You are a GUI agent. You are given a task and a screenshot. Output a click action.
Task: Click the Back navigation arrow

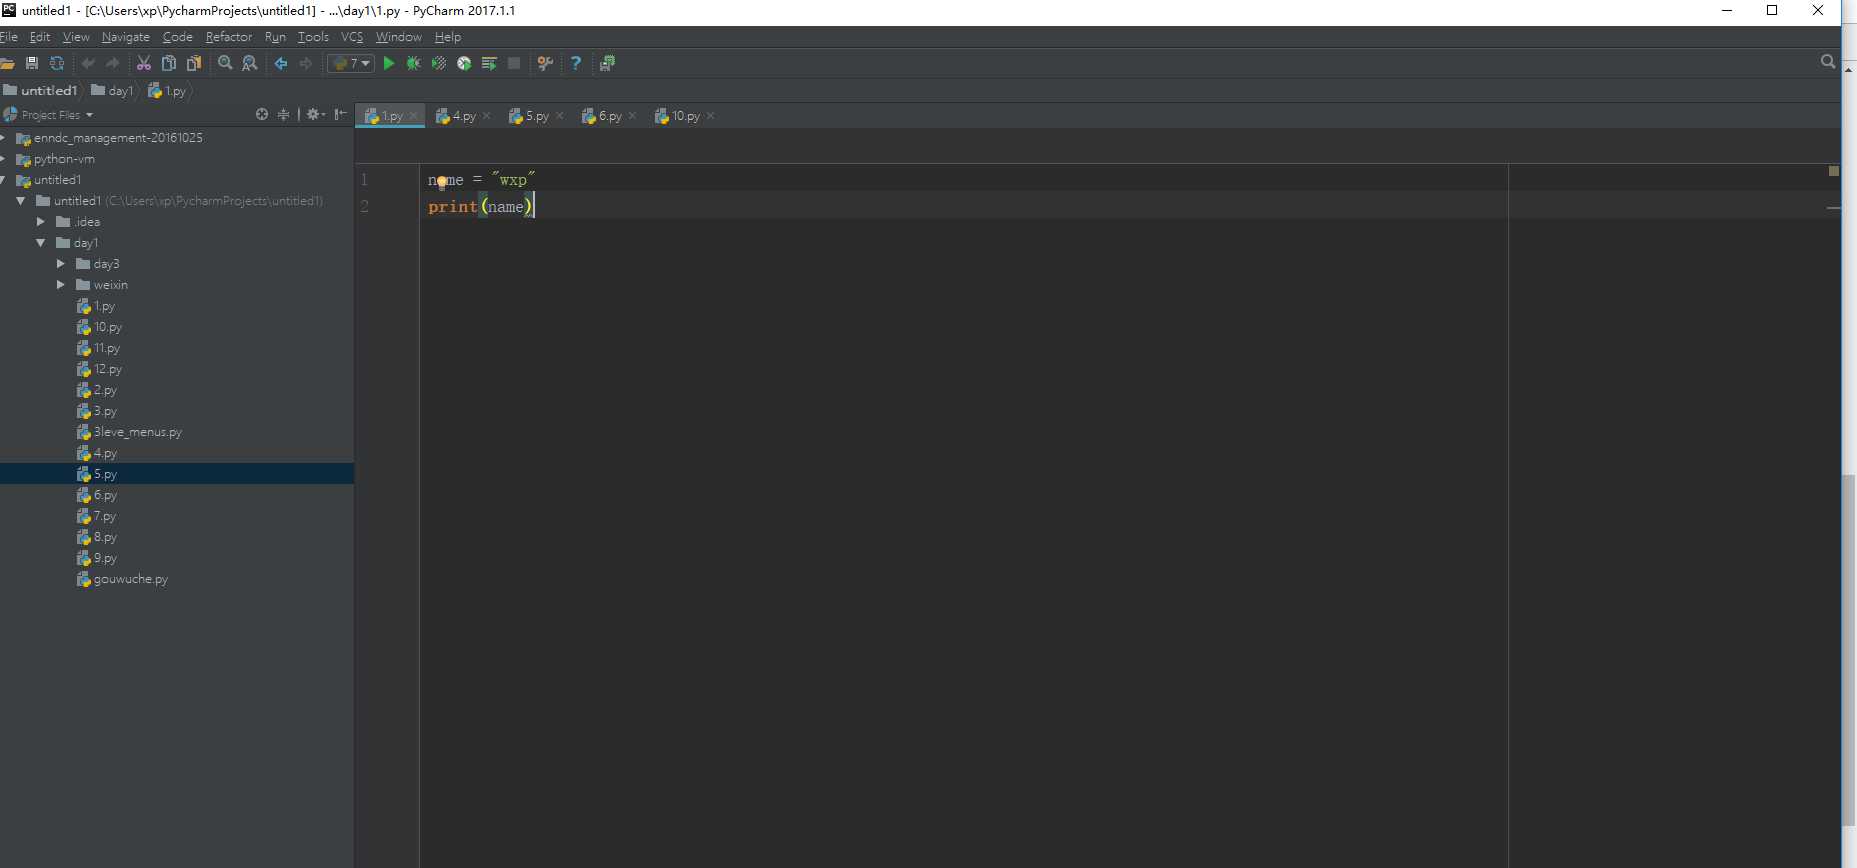point(281,63)
